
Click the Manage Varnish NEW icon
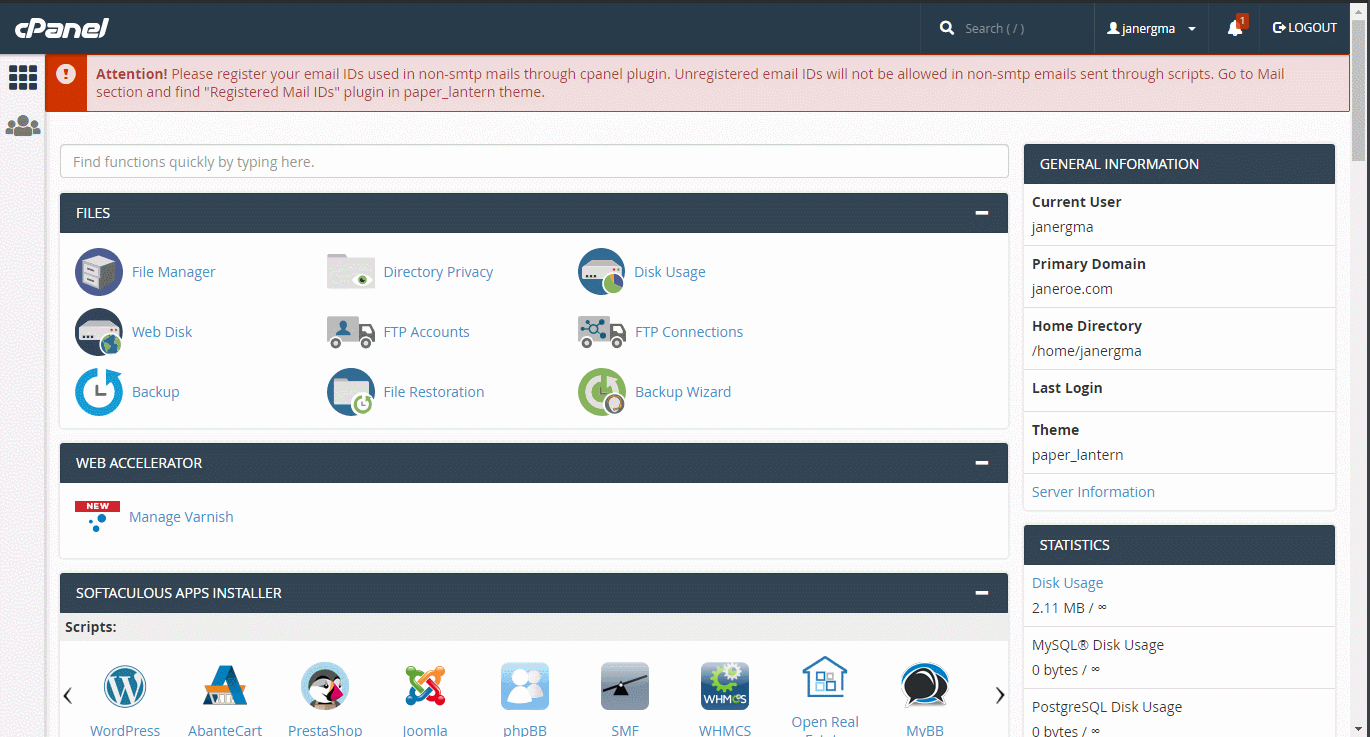pyautogui.click(x=98, y=517)
